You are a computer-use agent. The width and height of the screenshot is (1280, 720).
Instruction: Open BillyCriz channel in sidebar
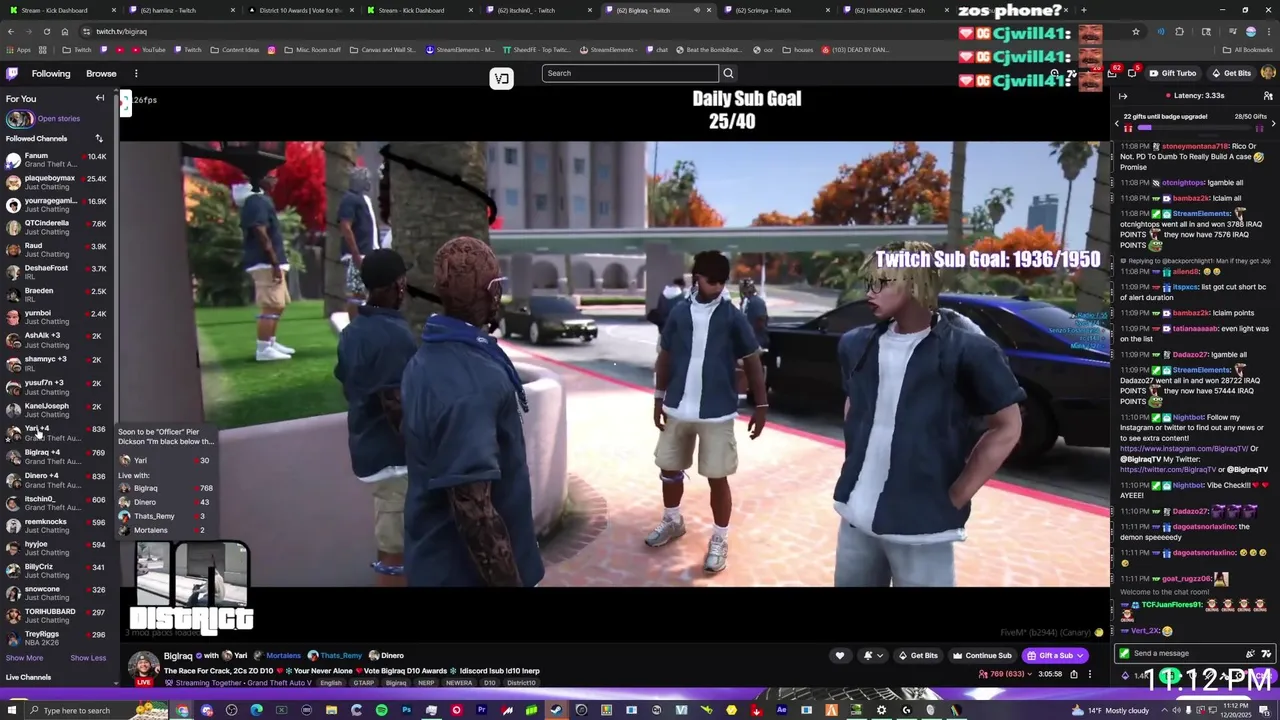pyautogui.click(x=55, y=570)
